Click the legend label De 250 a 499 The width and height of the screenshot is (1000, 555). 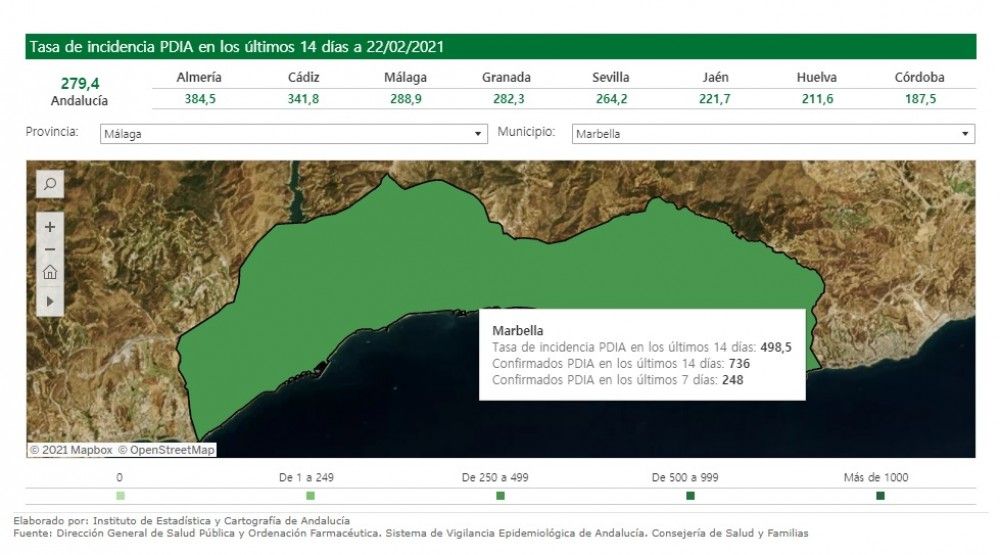click(x=495, y=477)
